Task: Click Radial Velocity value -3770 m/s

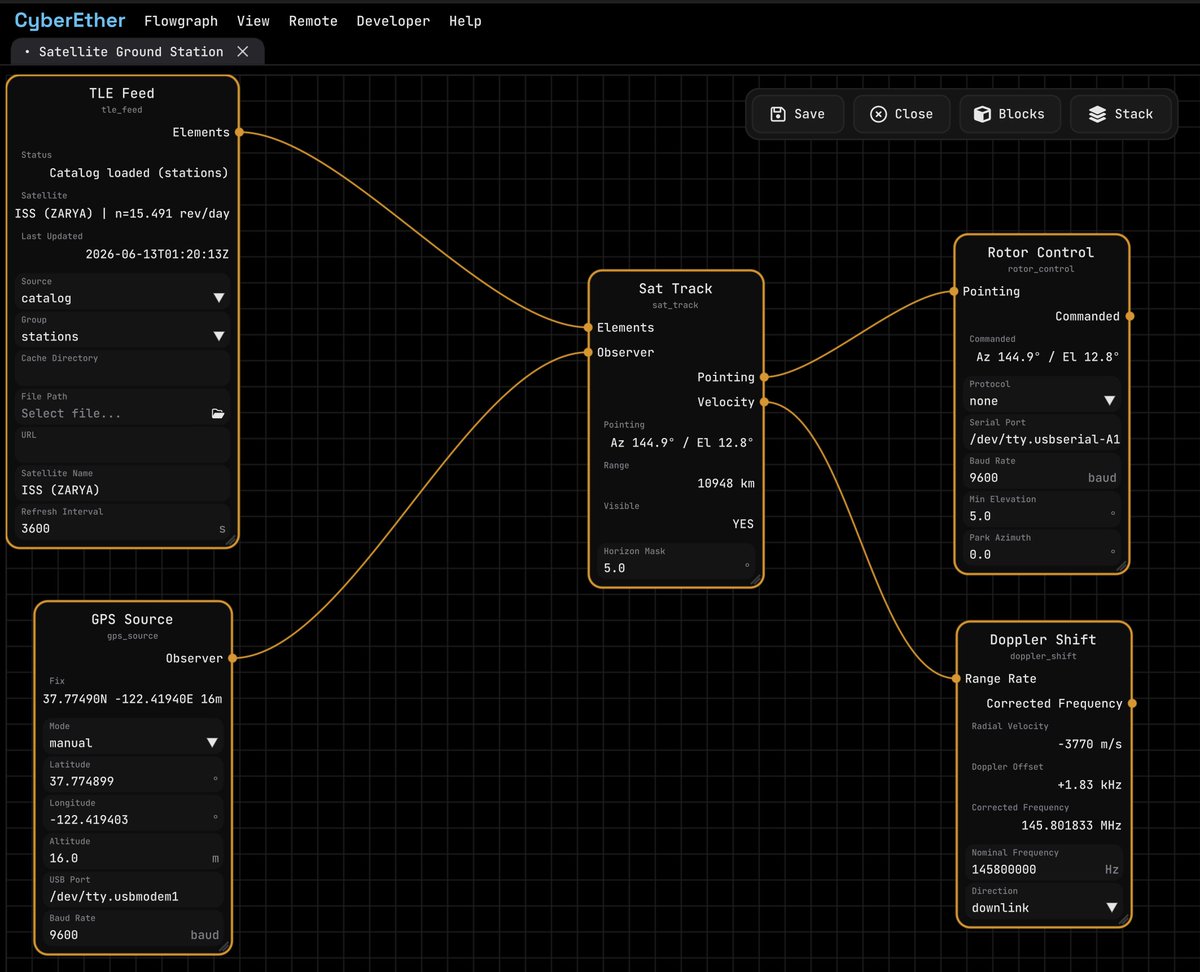Action: pos(1089,744)
